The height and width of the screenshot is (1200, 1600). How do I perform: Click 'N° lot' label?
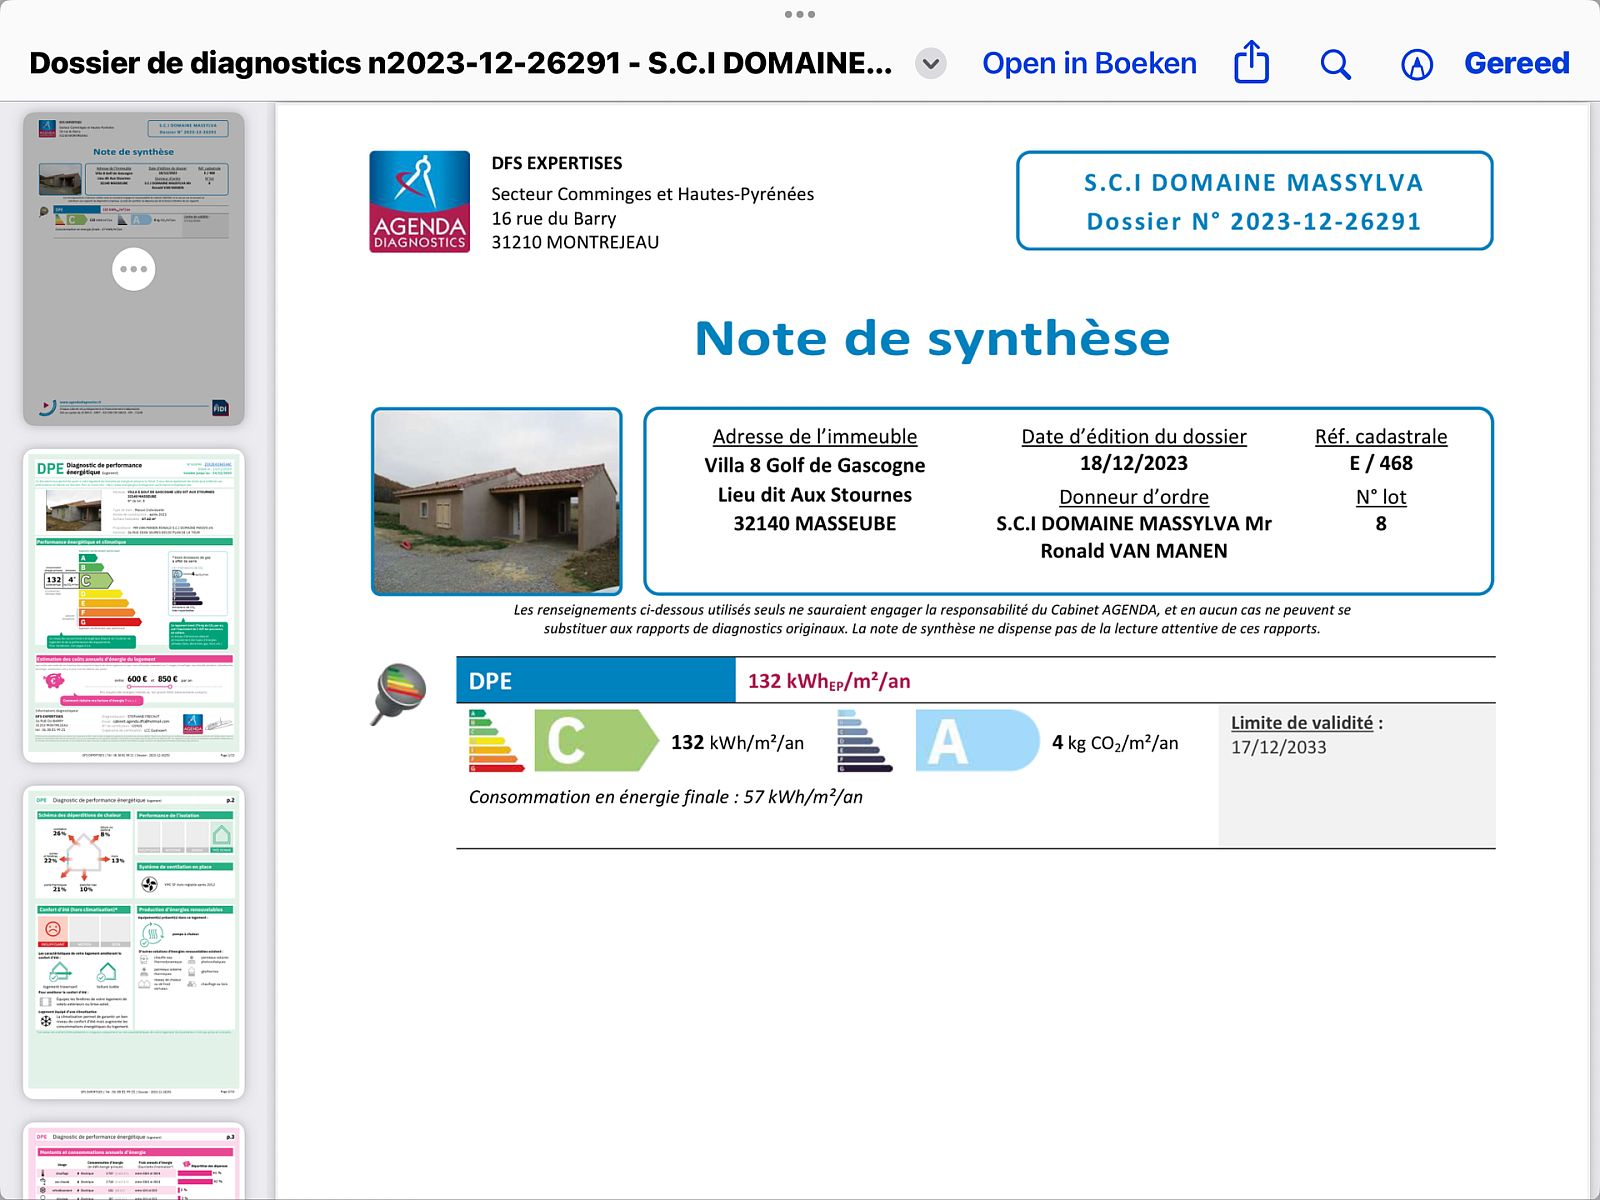click(x=1381, y=497)
